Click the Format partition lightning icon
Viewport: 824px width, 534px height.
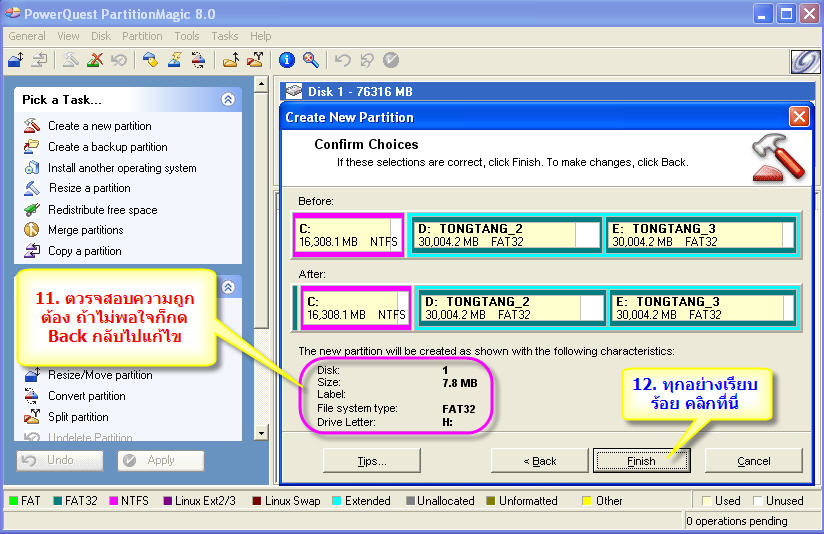(x=174, y=60)
